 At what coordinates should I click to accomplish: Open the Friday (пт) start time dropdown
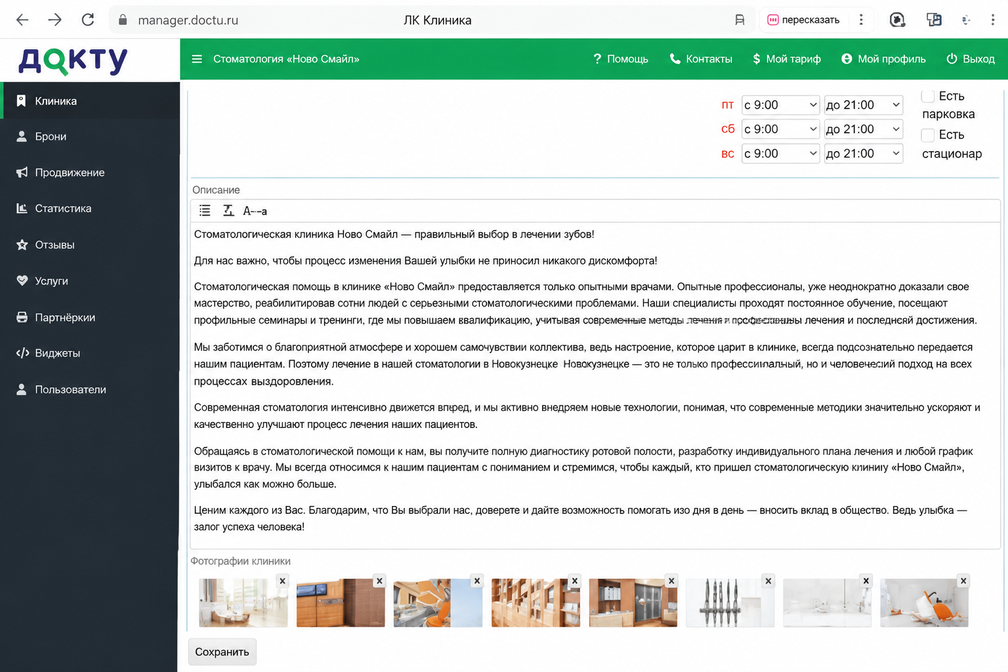coord(780,105)
